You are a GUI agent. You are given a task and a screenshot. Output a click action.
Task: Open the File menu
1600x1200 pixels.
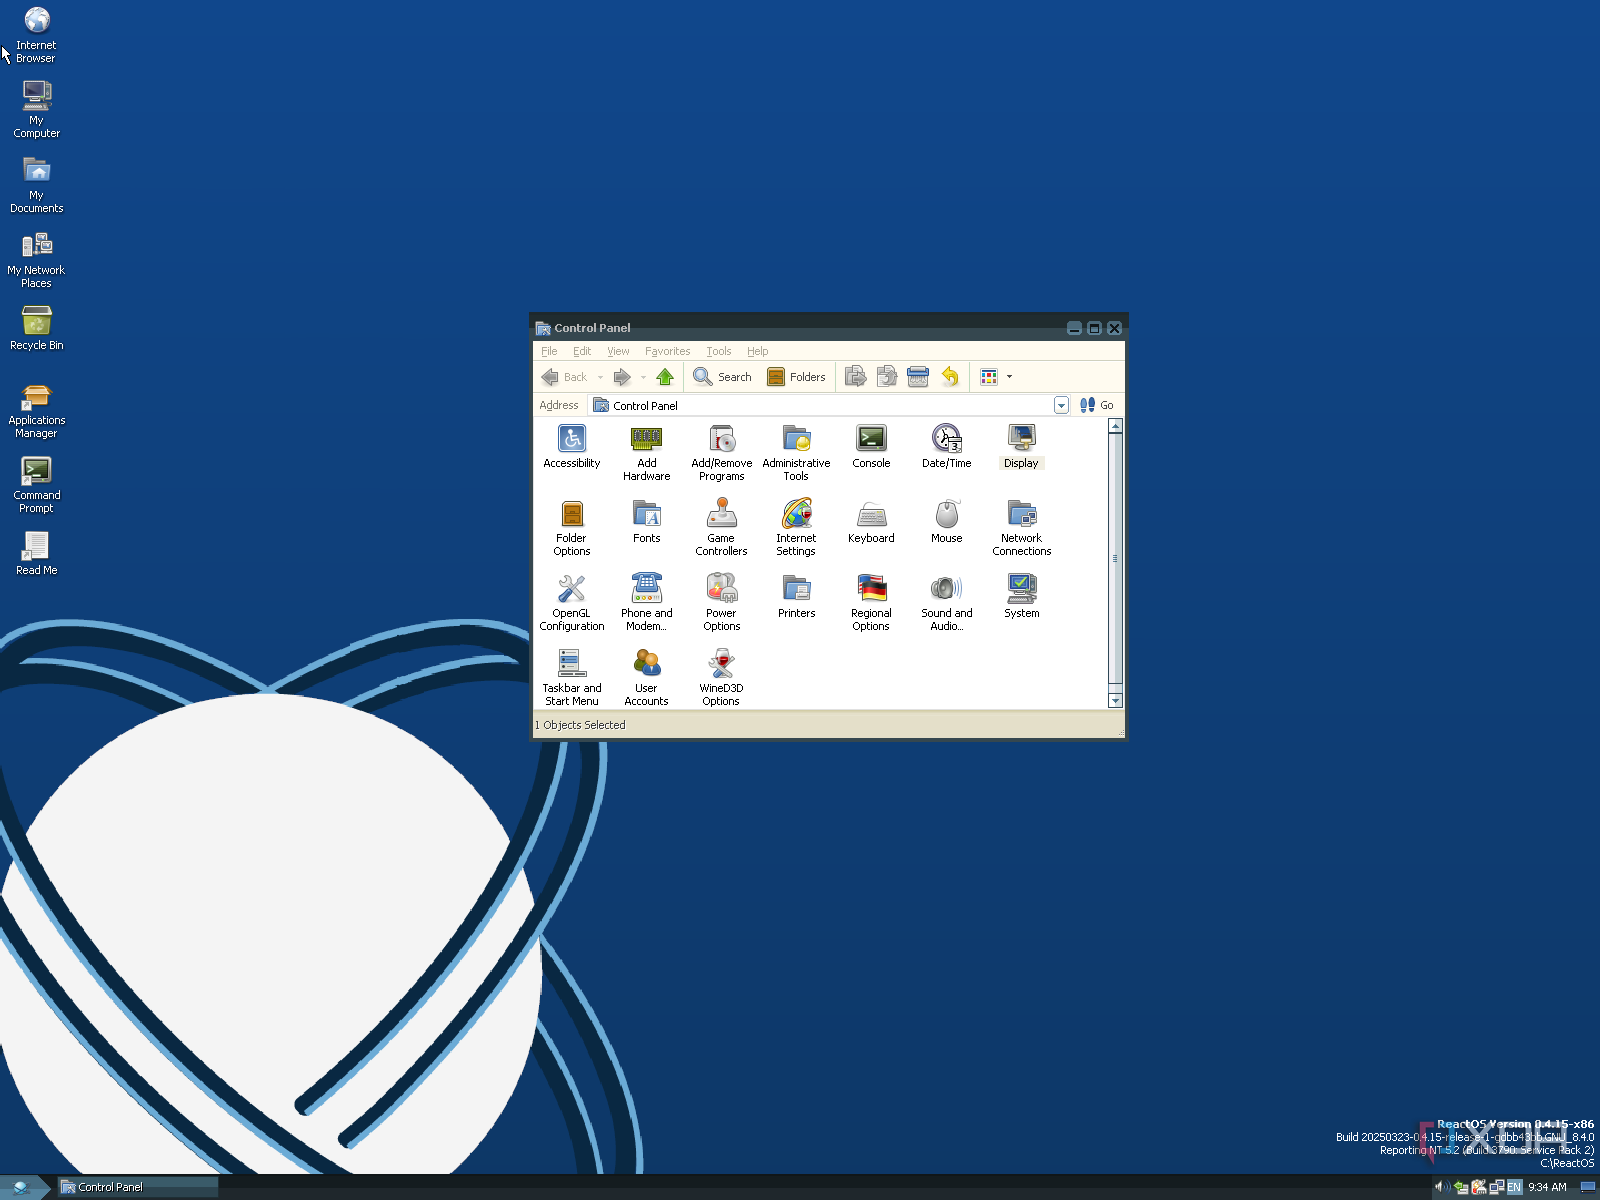(x=549, y=351)
